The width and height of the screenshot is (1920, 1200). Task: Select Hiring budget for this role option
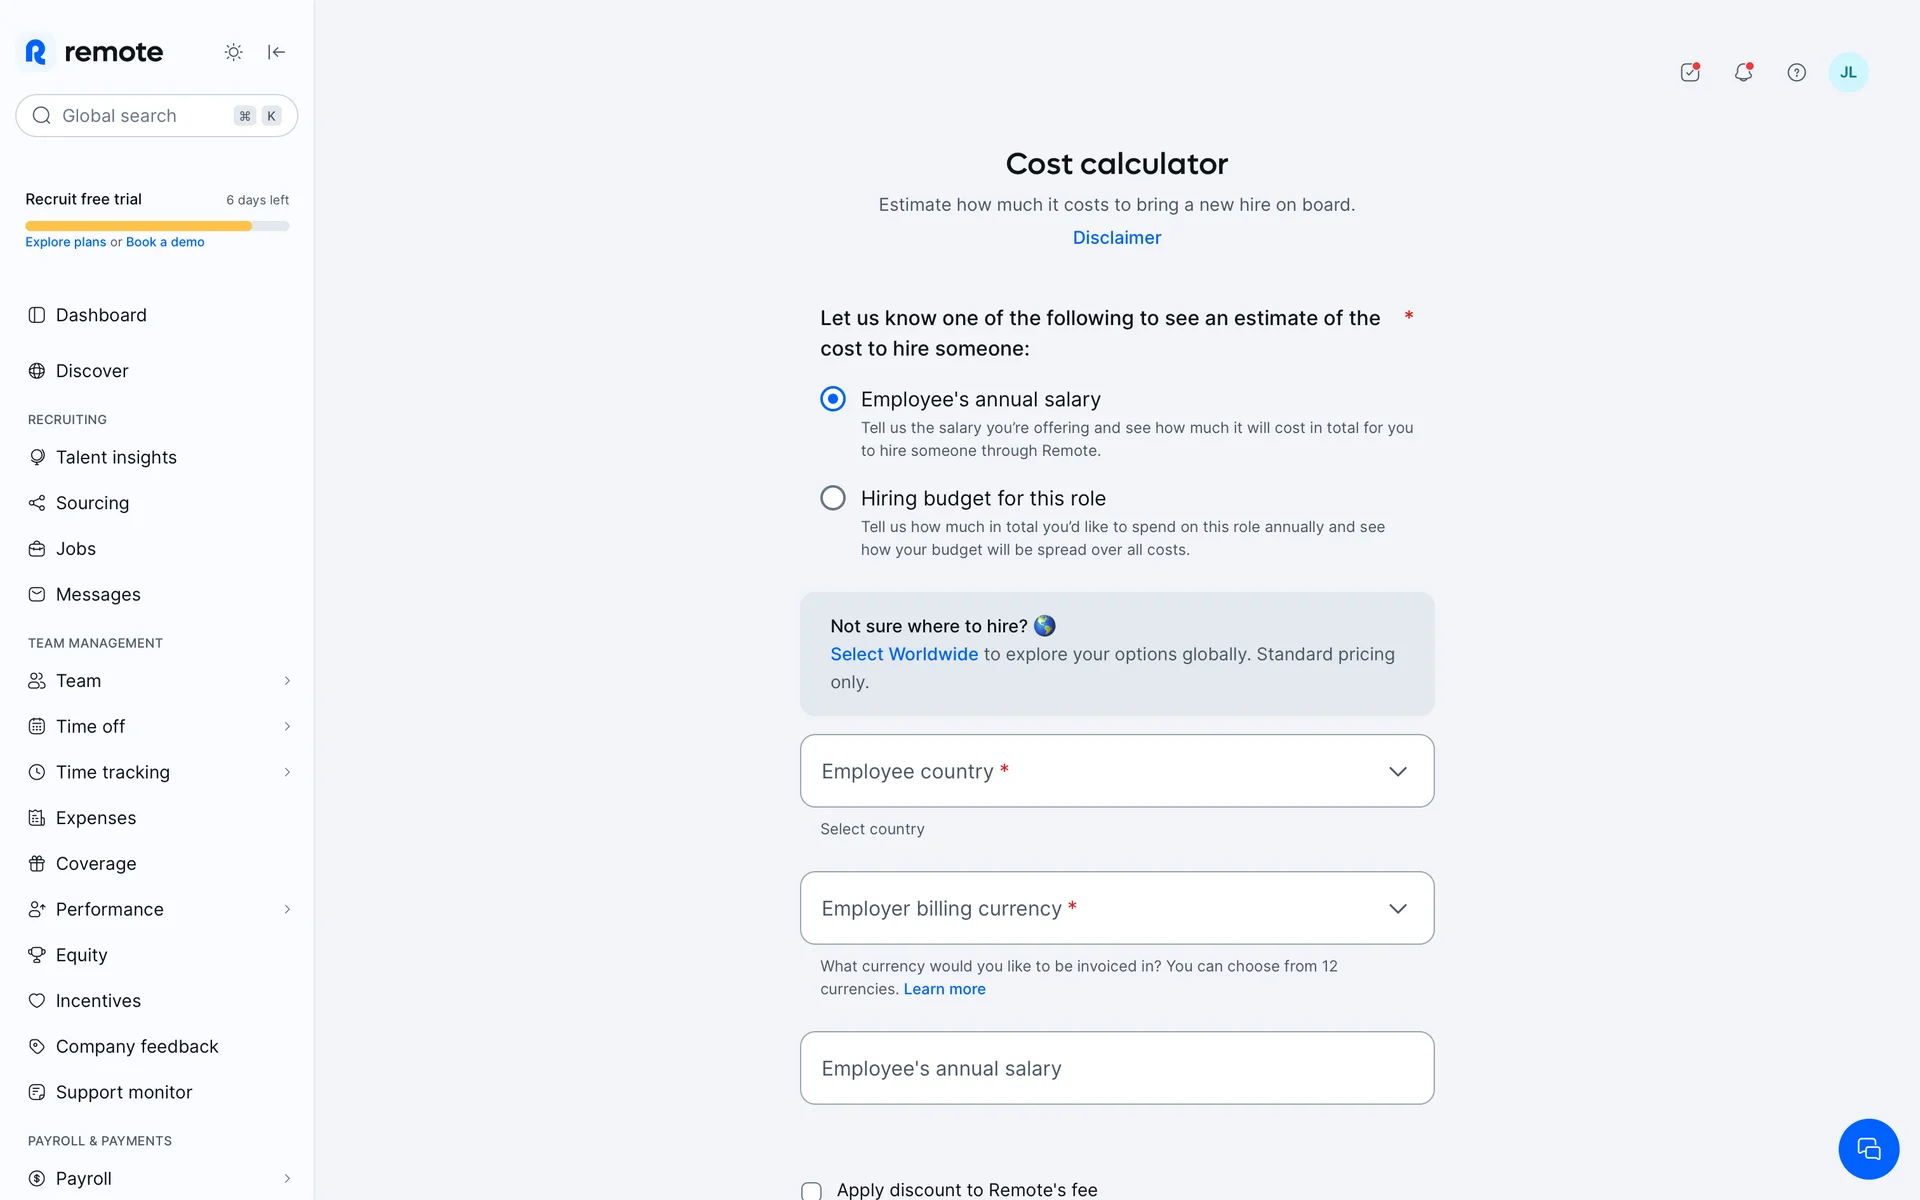click(833, 498)
